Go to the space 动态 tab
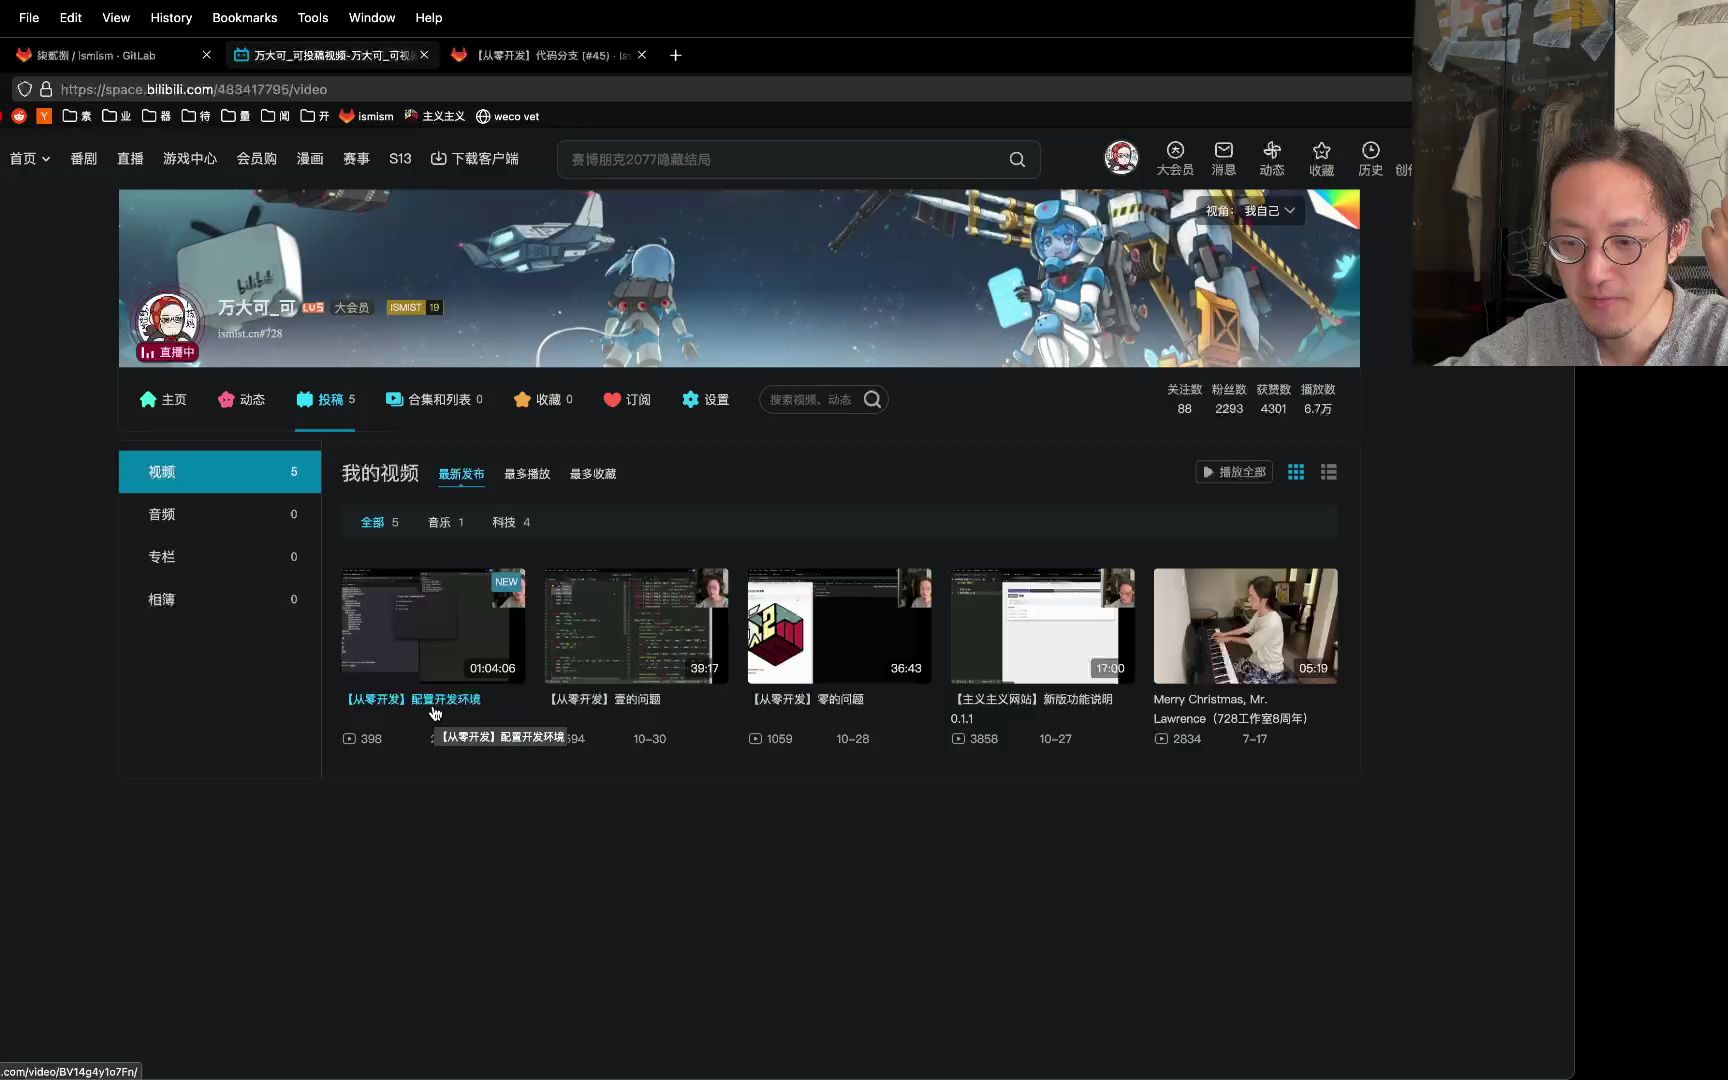Viewport: 1728px width, 1080px height. (x=241, y=399)
